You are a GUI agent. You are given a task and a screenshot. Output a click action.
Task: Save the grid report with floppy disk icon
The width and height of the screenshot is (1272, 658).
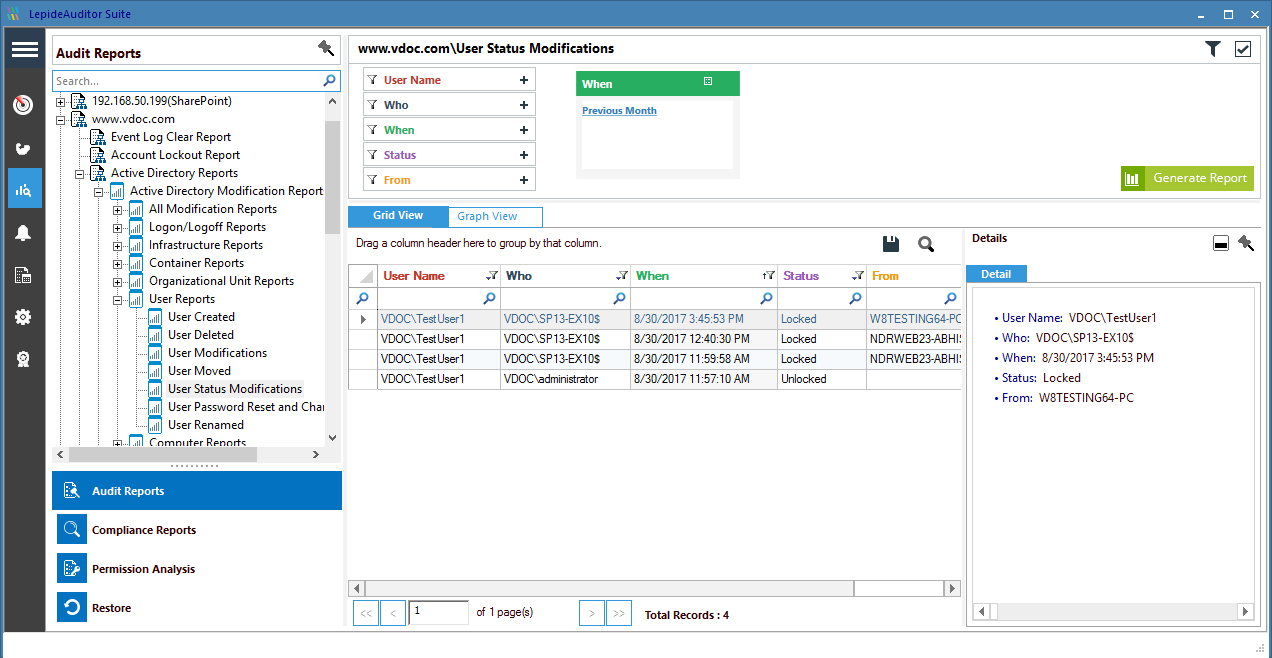point(891,244)
